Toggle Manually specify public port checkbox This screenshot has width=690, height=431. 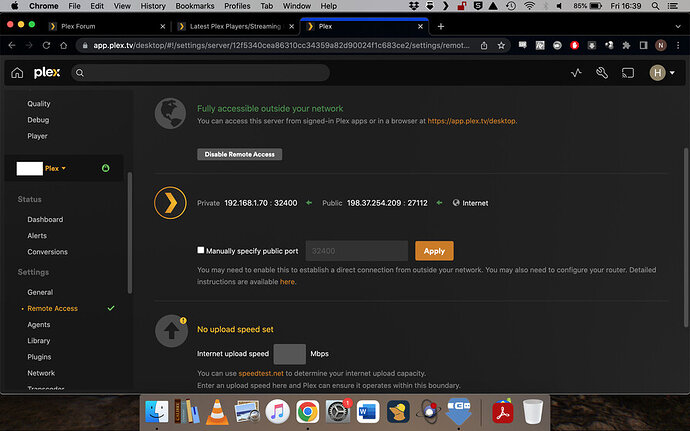pos(201,250)
